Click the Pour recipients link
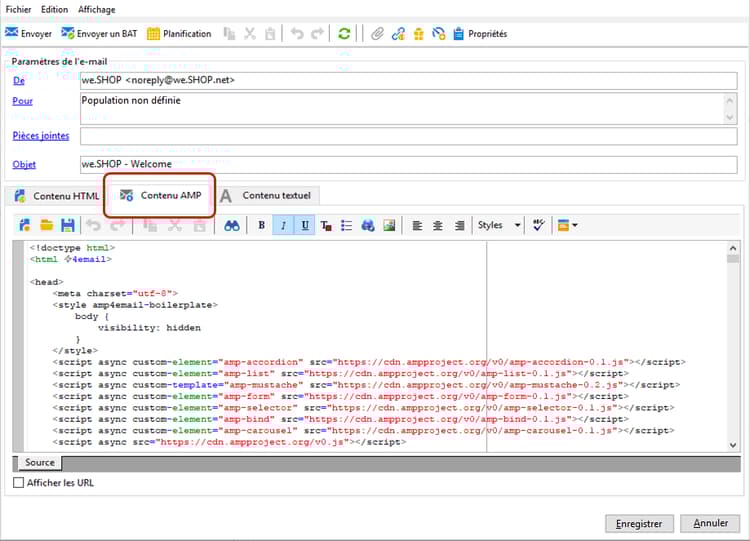 pyautogui.click(x=22, y=101)
